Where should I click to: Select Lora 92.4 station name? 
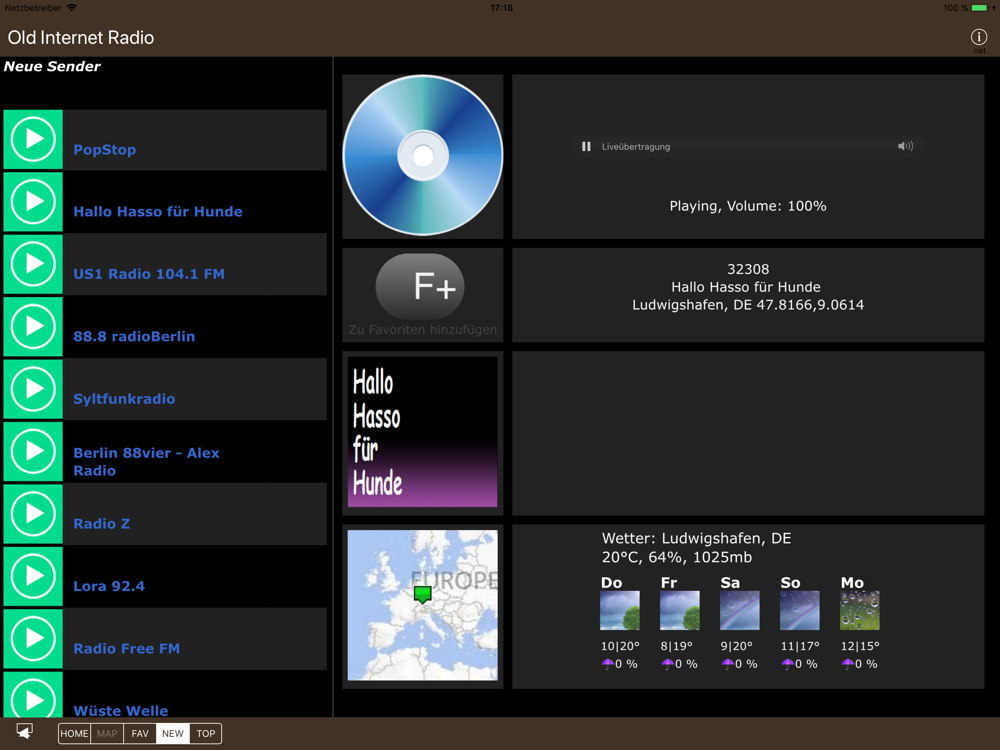[x=109, y=586]
